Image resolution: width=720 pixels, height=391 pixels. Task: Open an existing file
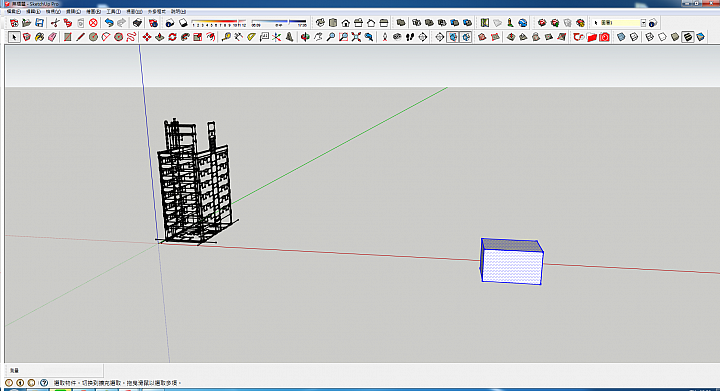(27, 22)
